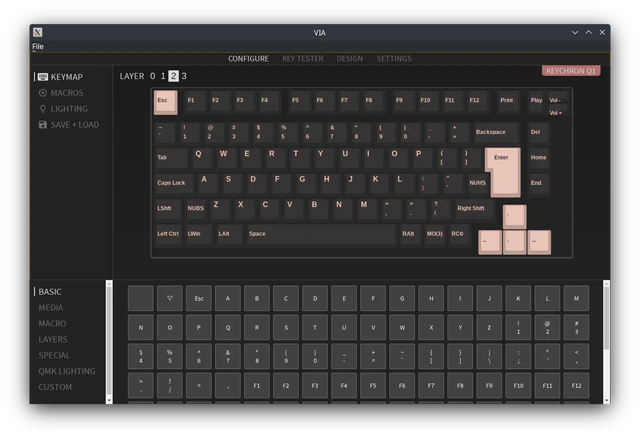Open the SPECIAL keycode category
The height and width of the screenshot is (439, 640).
coord(54,355)
